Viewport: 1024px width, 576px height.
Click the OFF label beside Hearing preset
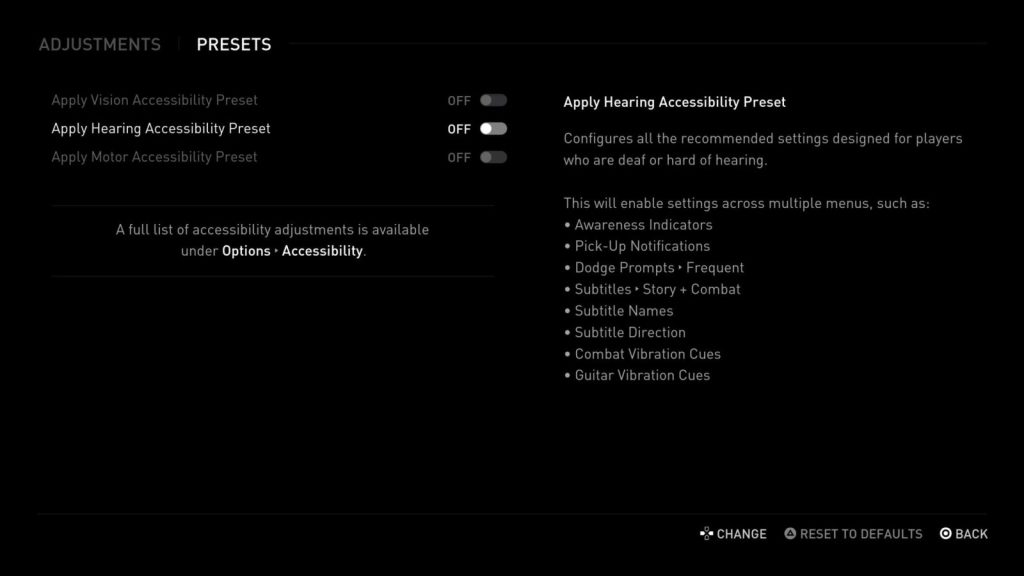[457, 128]
